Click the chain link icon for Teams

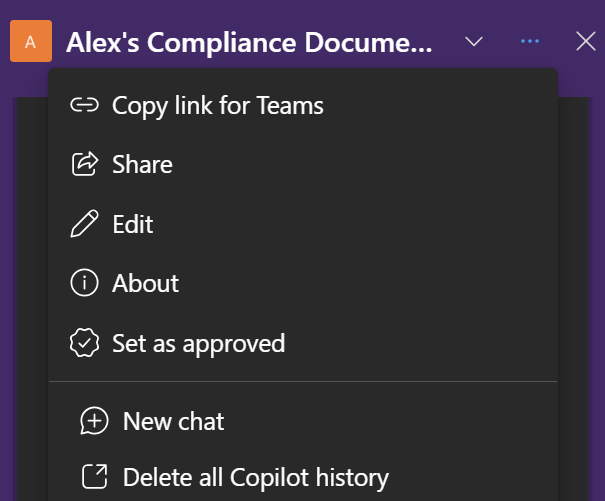[x=85, y=105]
